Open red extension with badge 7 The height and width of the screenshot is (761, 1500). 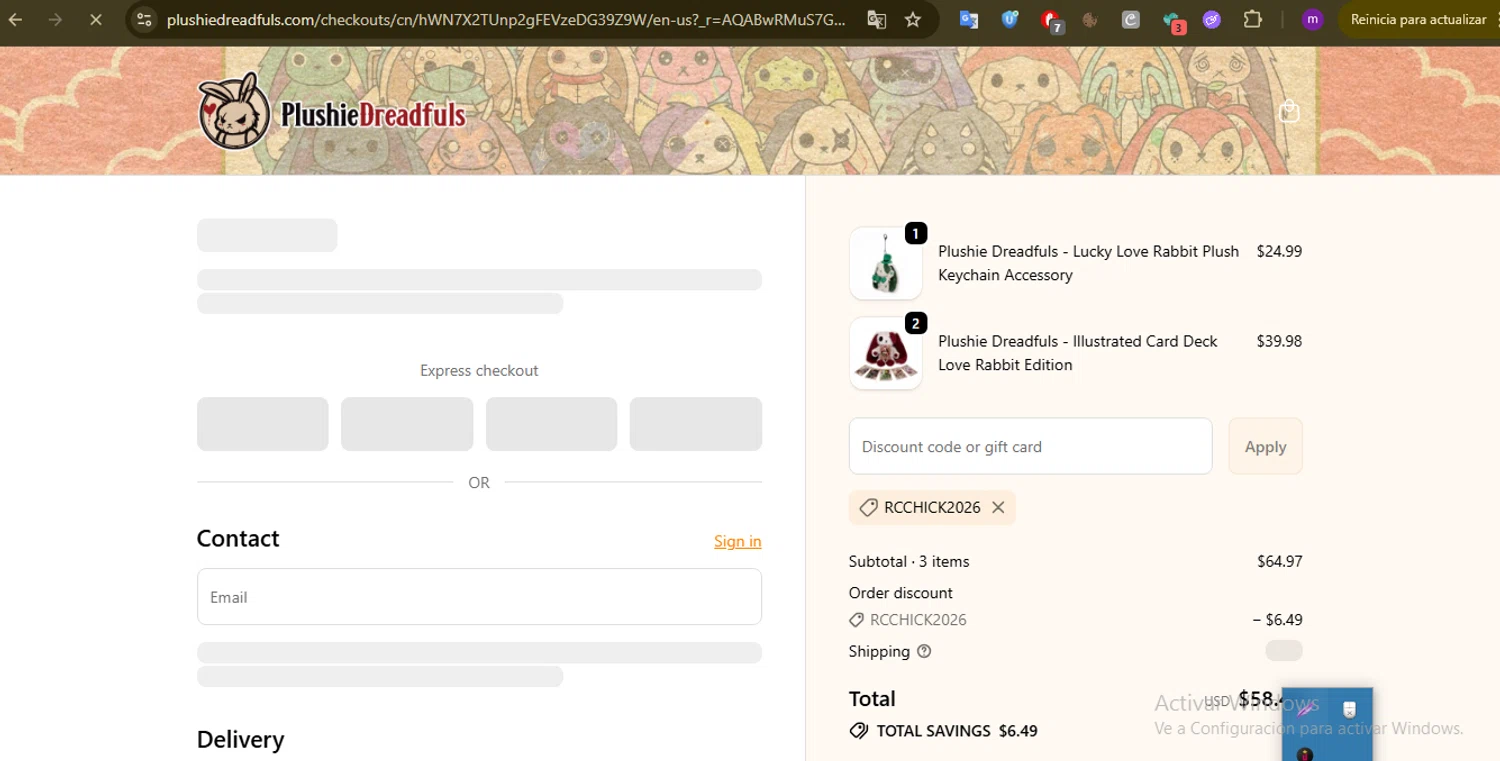[1051, 20]
